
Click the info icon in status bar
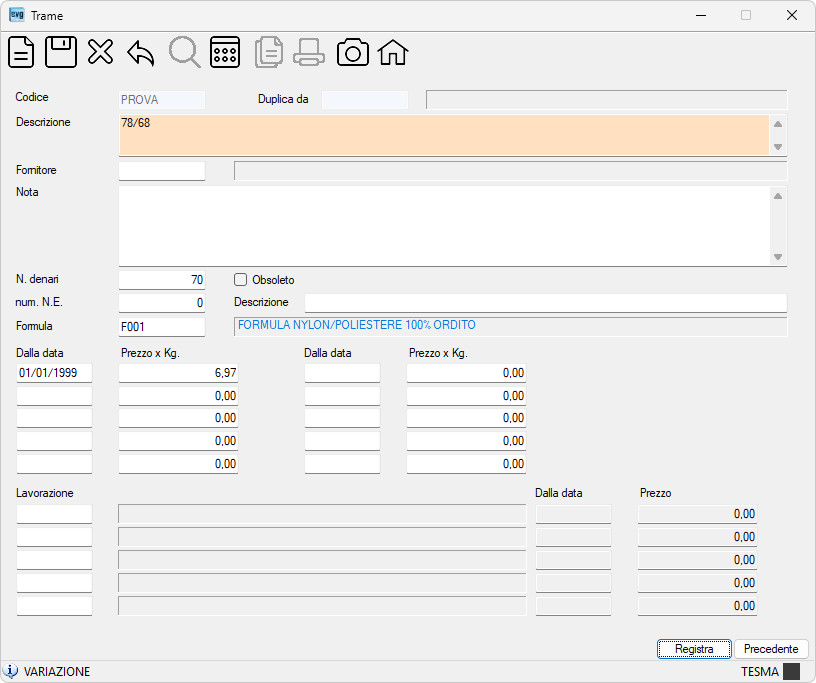pos(10,671)
